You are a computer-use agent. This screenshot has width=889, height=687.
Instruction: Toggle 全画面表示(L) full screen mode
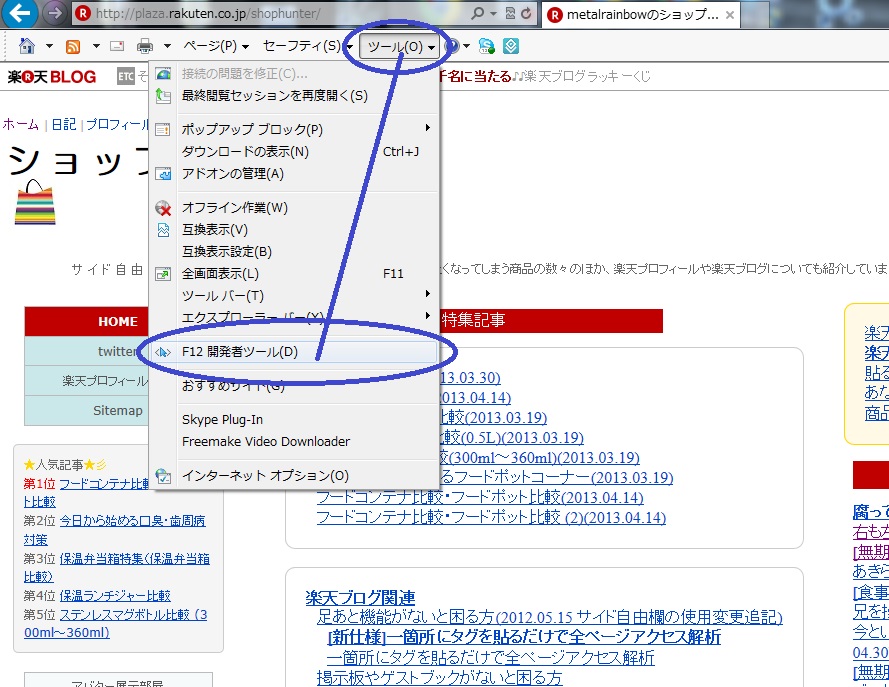(x=220, y=274)
